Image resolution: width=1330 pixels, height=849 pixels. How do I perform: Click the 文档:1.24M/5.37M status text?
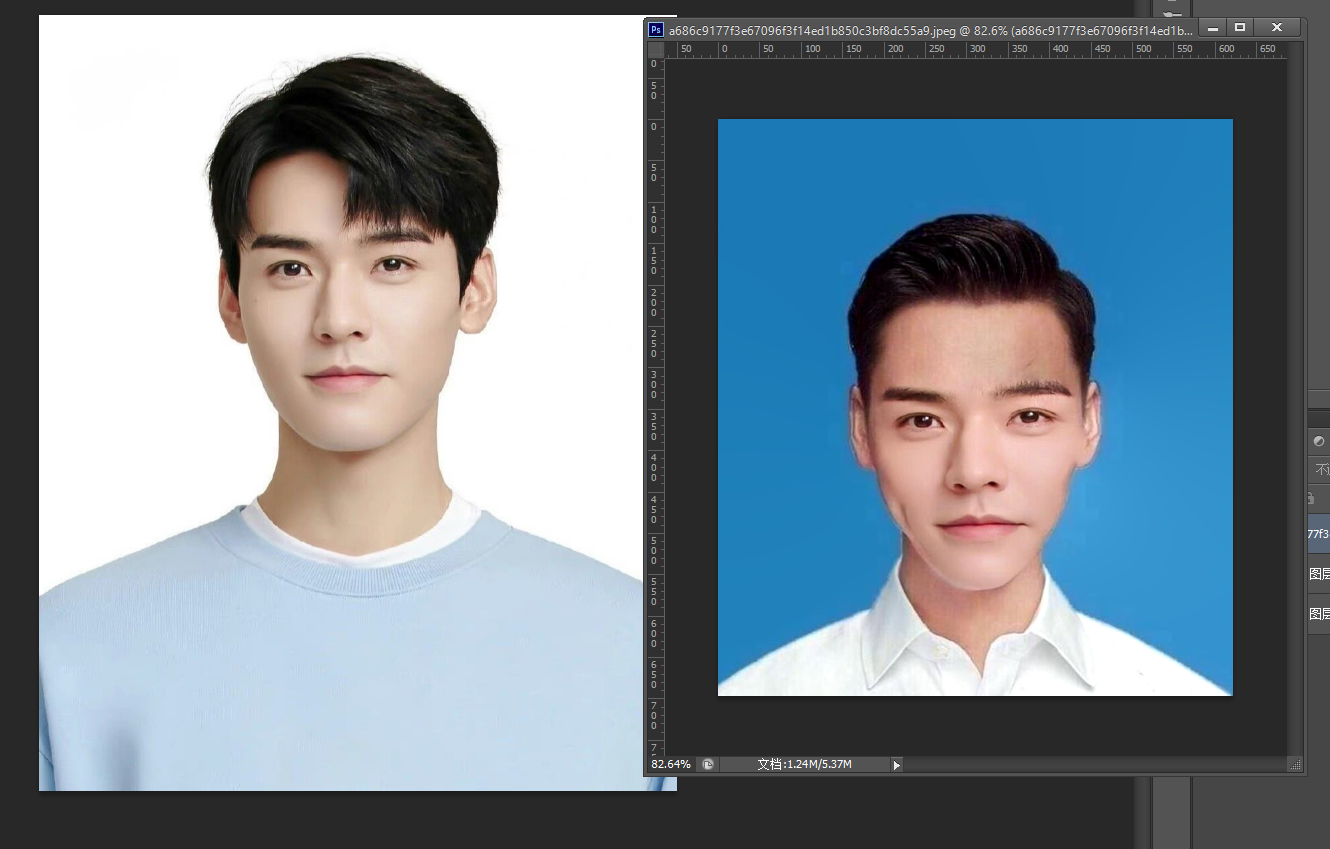[804, 764]
